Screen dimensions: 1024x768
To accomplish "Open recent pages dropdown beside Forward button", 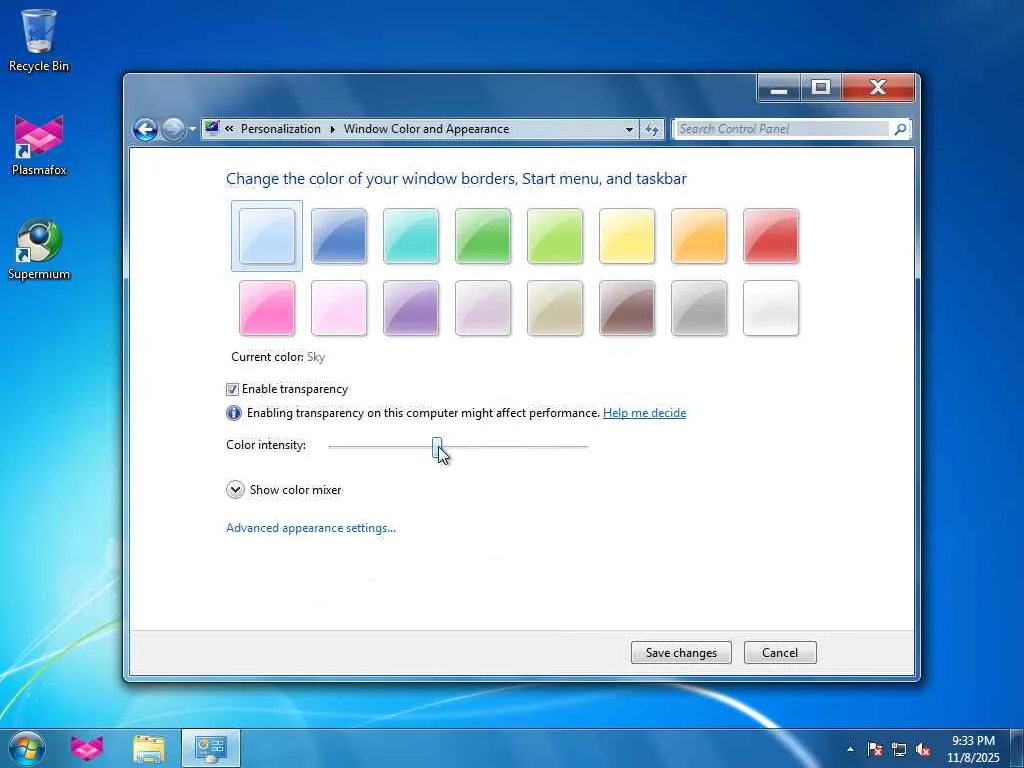I will [192, 129].
